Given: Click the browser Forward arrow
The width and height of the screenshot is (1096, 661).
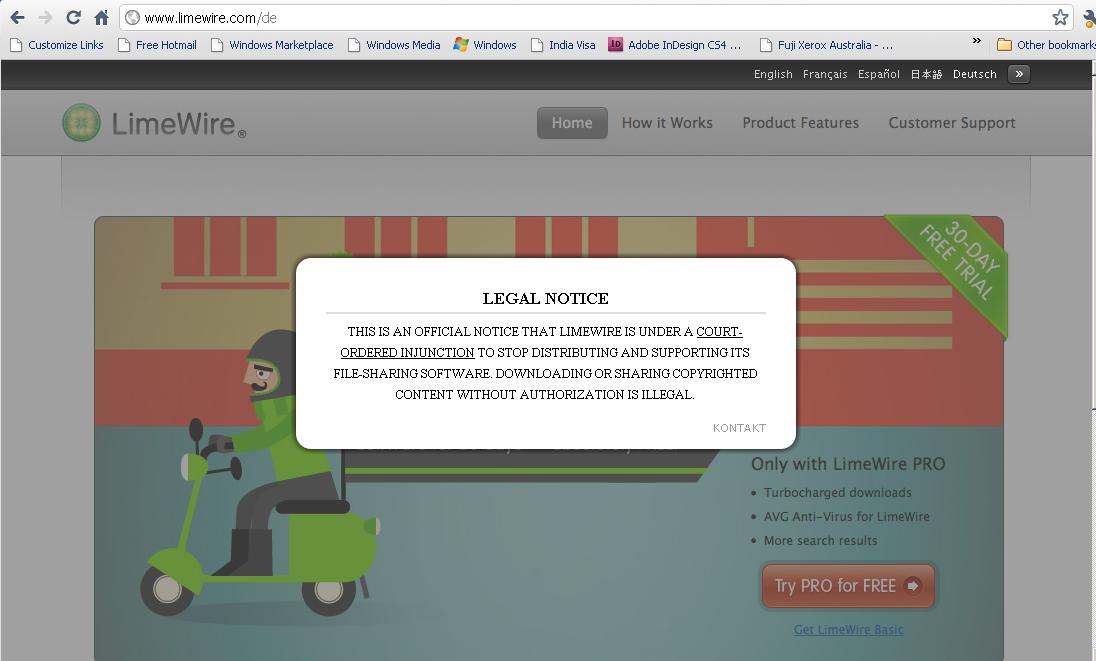Looking at the screenshot, I should [45, 17].
